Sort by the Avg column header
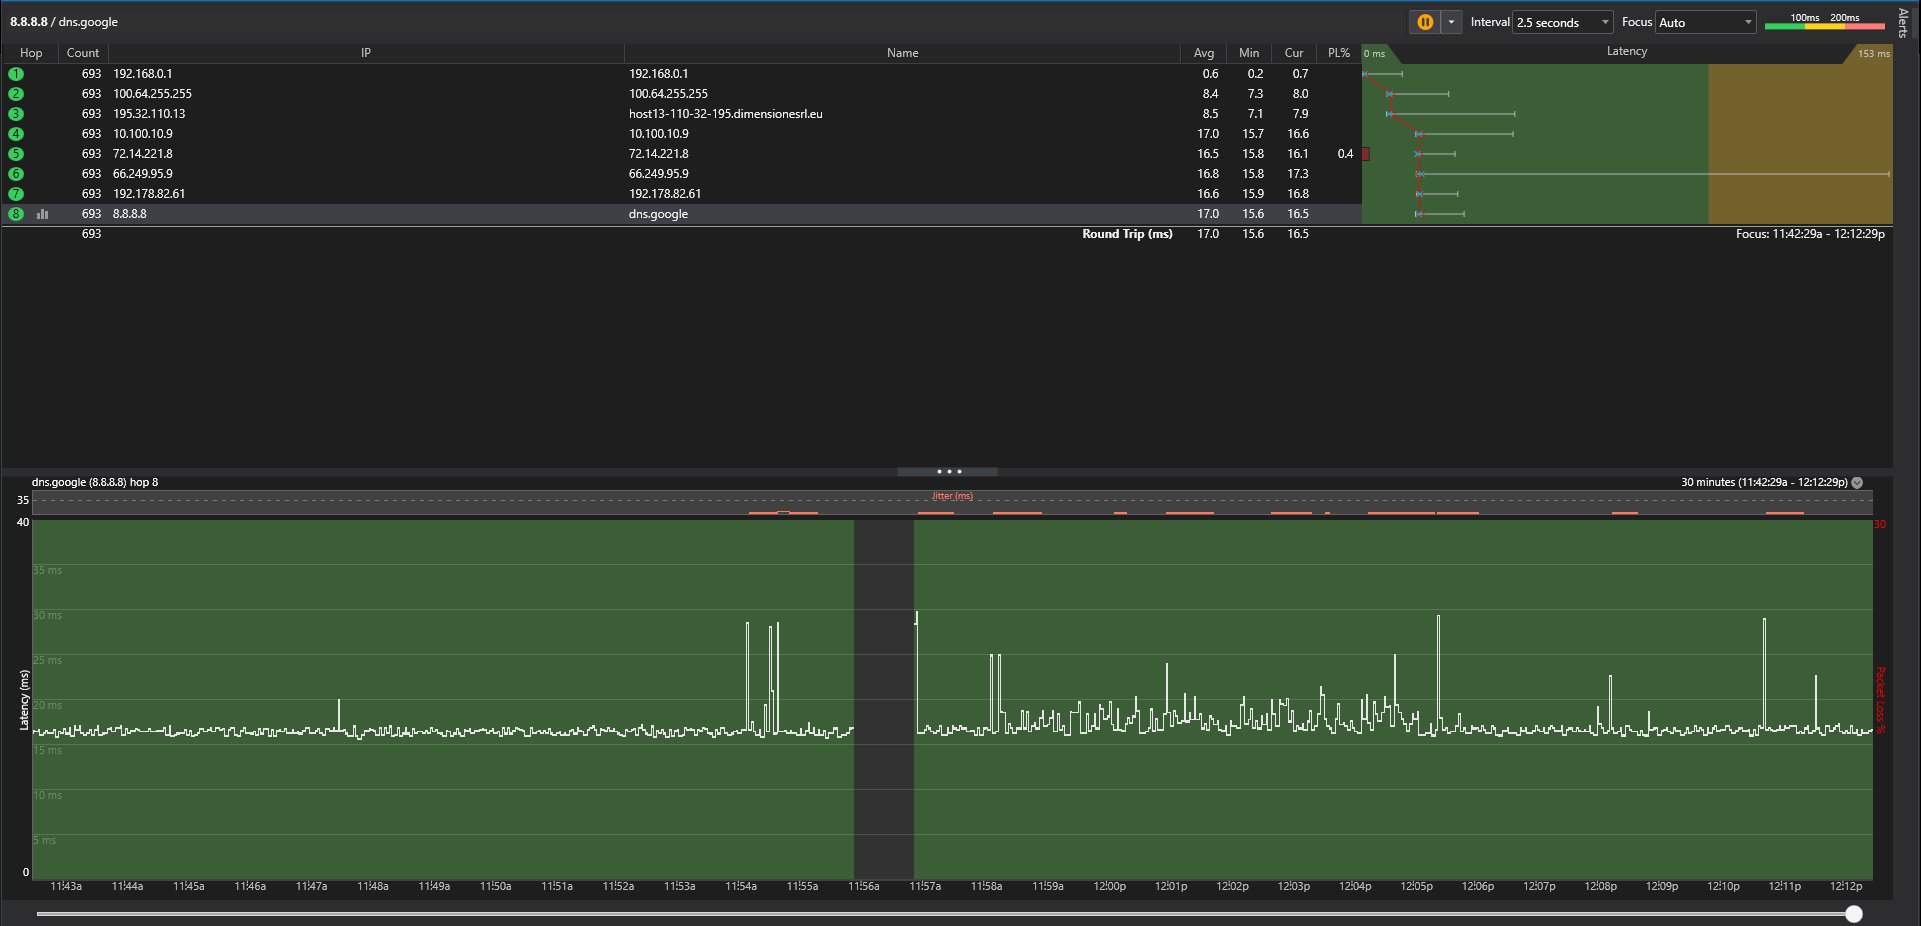1921x926 pixels. 1203,53
